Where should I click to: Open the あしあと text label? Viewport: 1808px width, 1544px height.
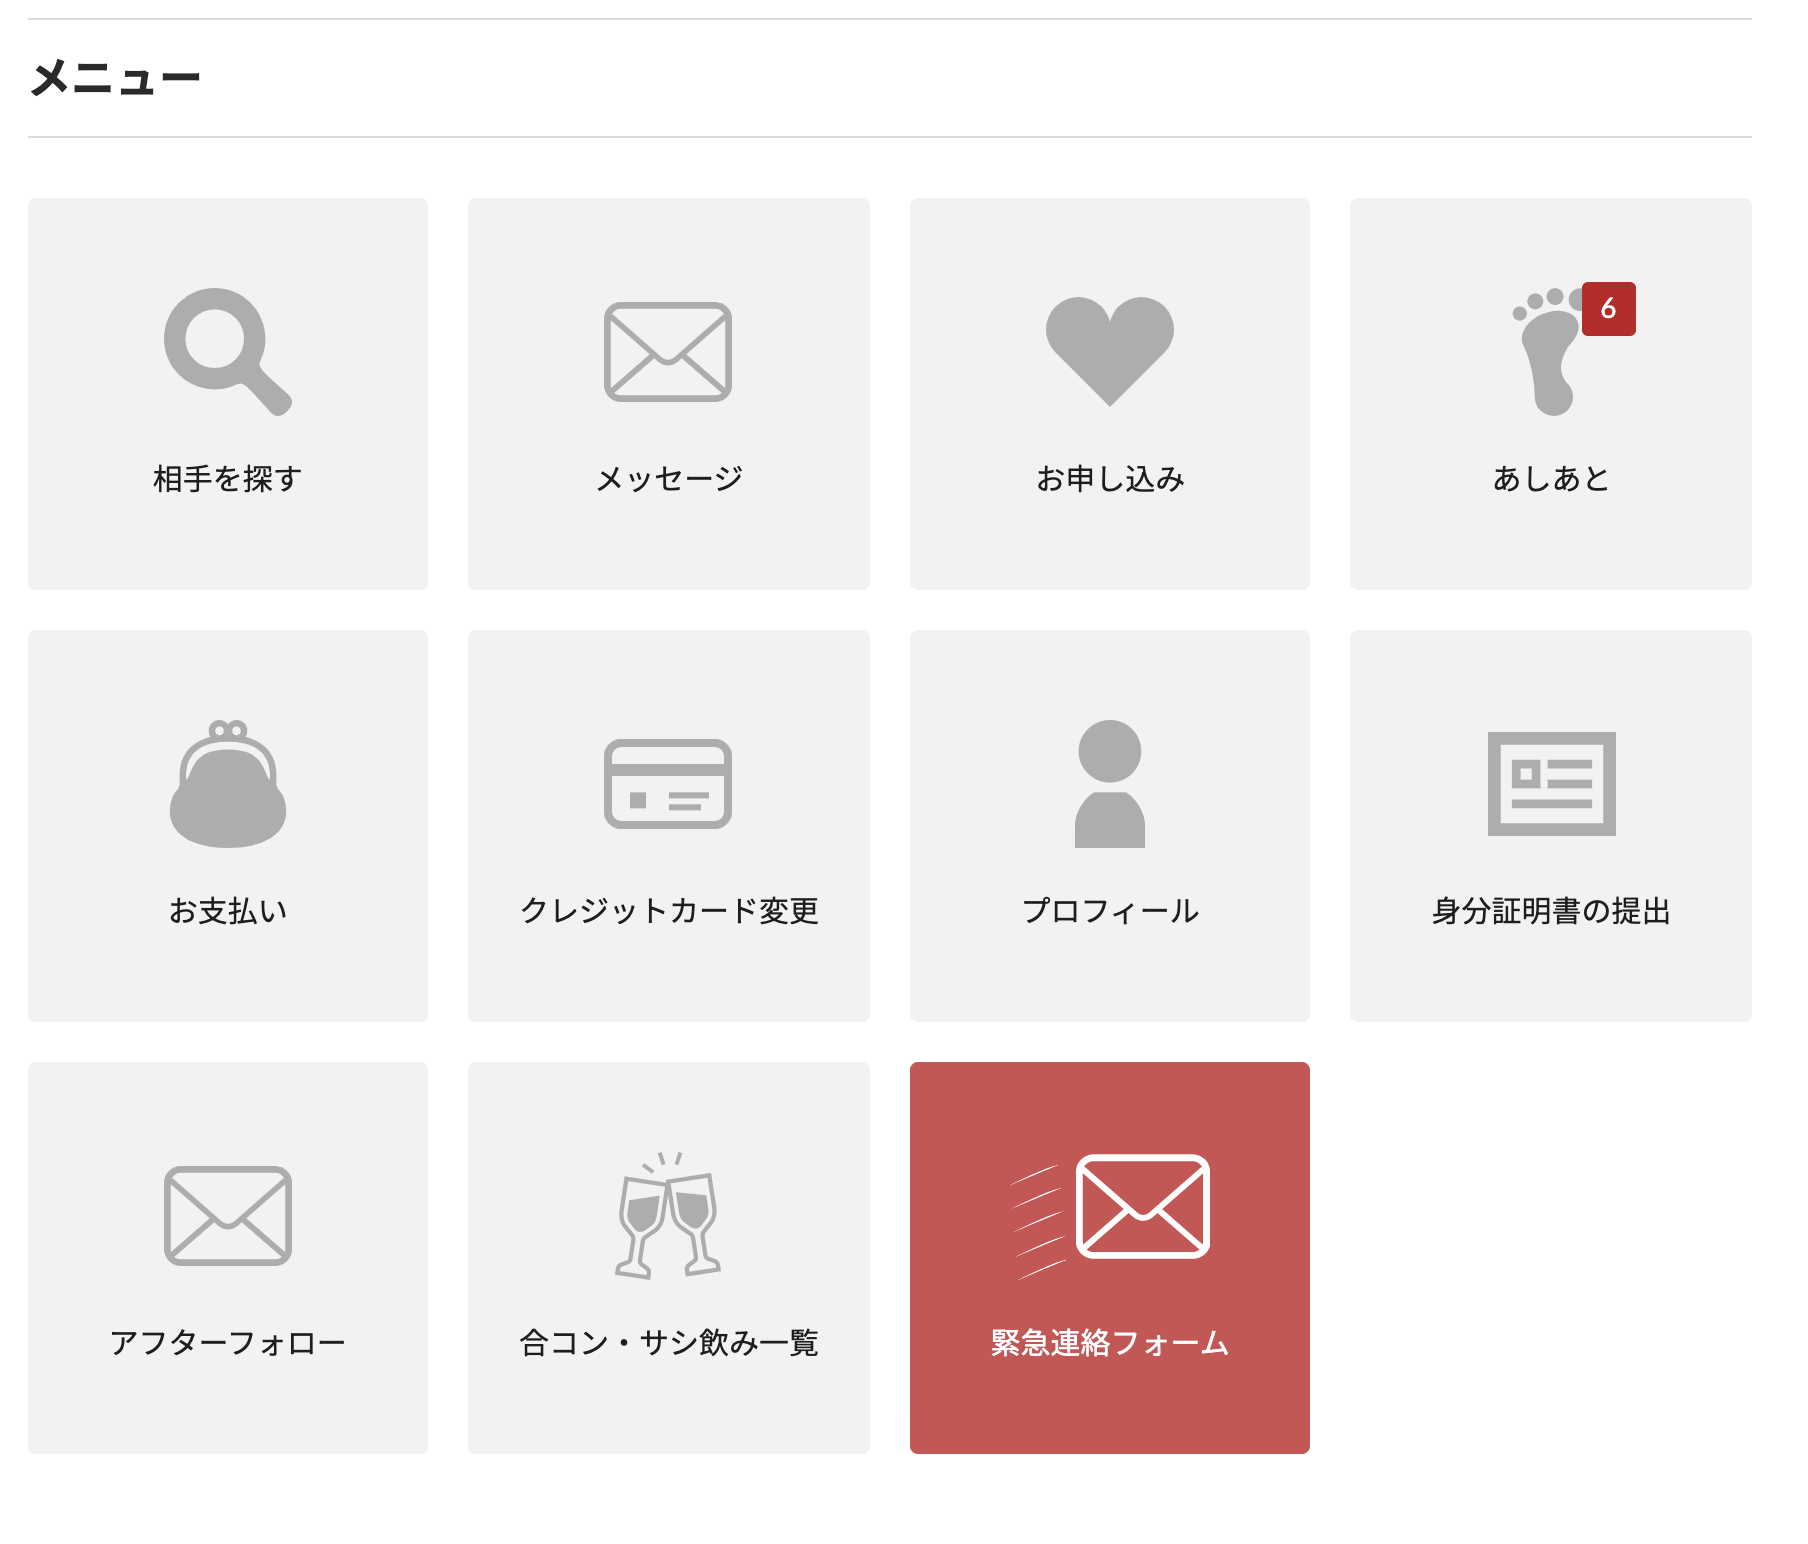[x=1551, y=479]
